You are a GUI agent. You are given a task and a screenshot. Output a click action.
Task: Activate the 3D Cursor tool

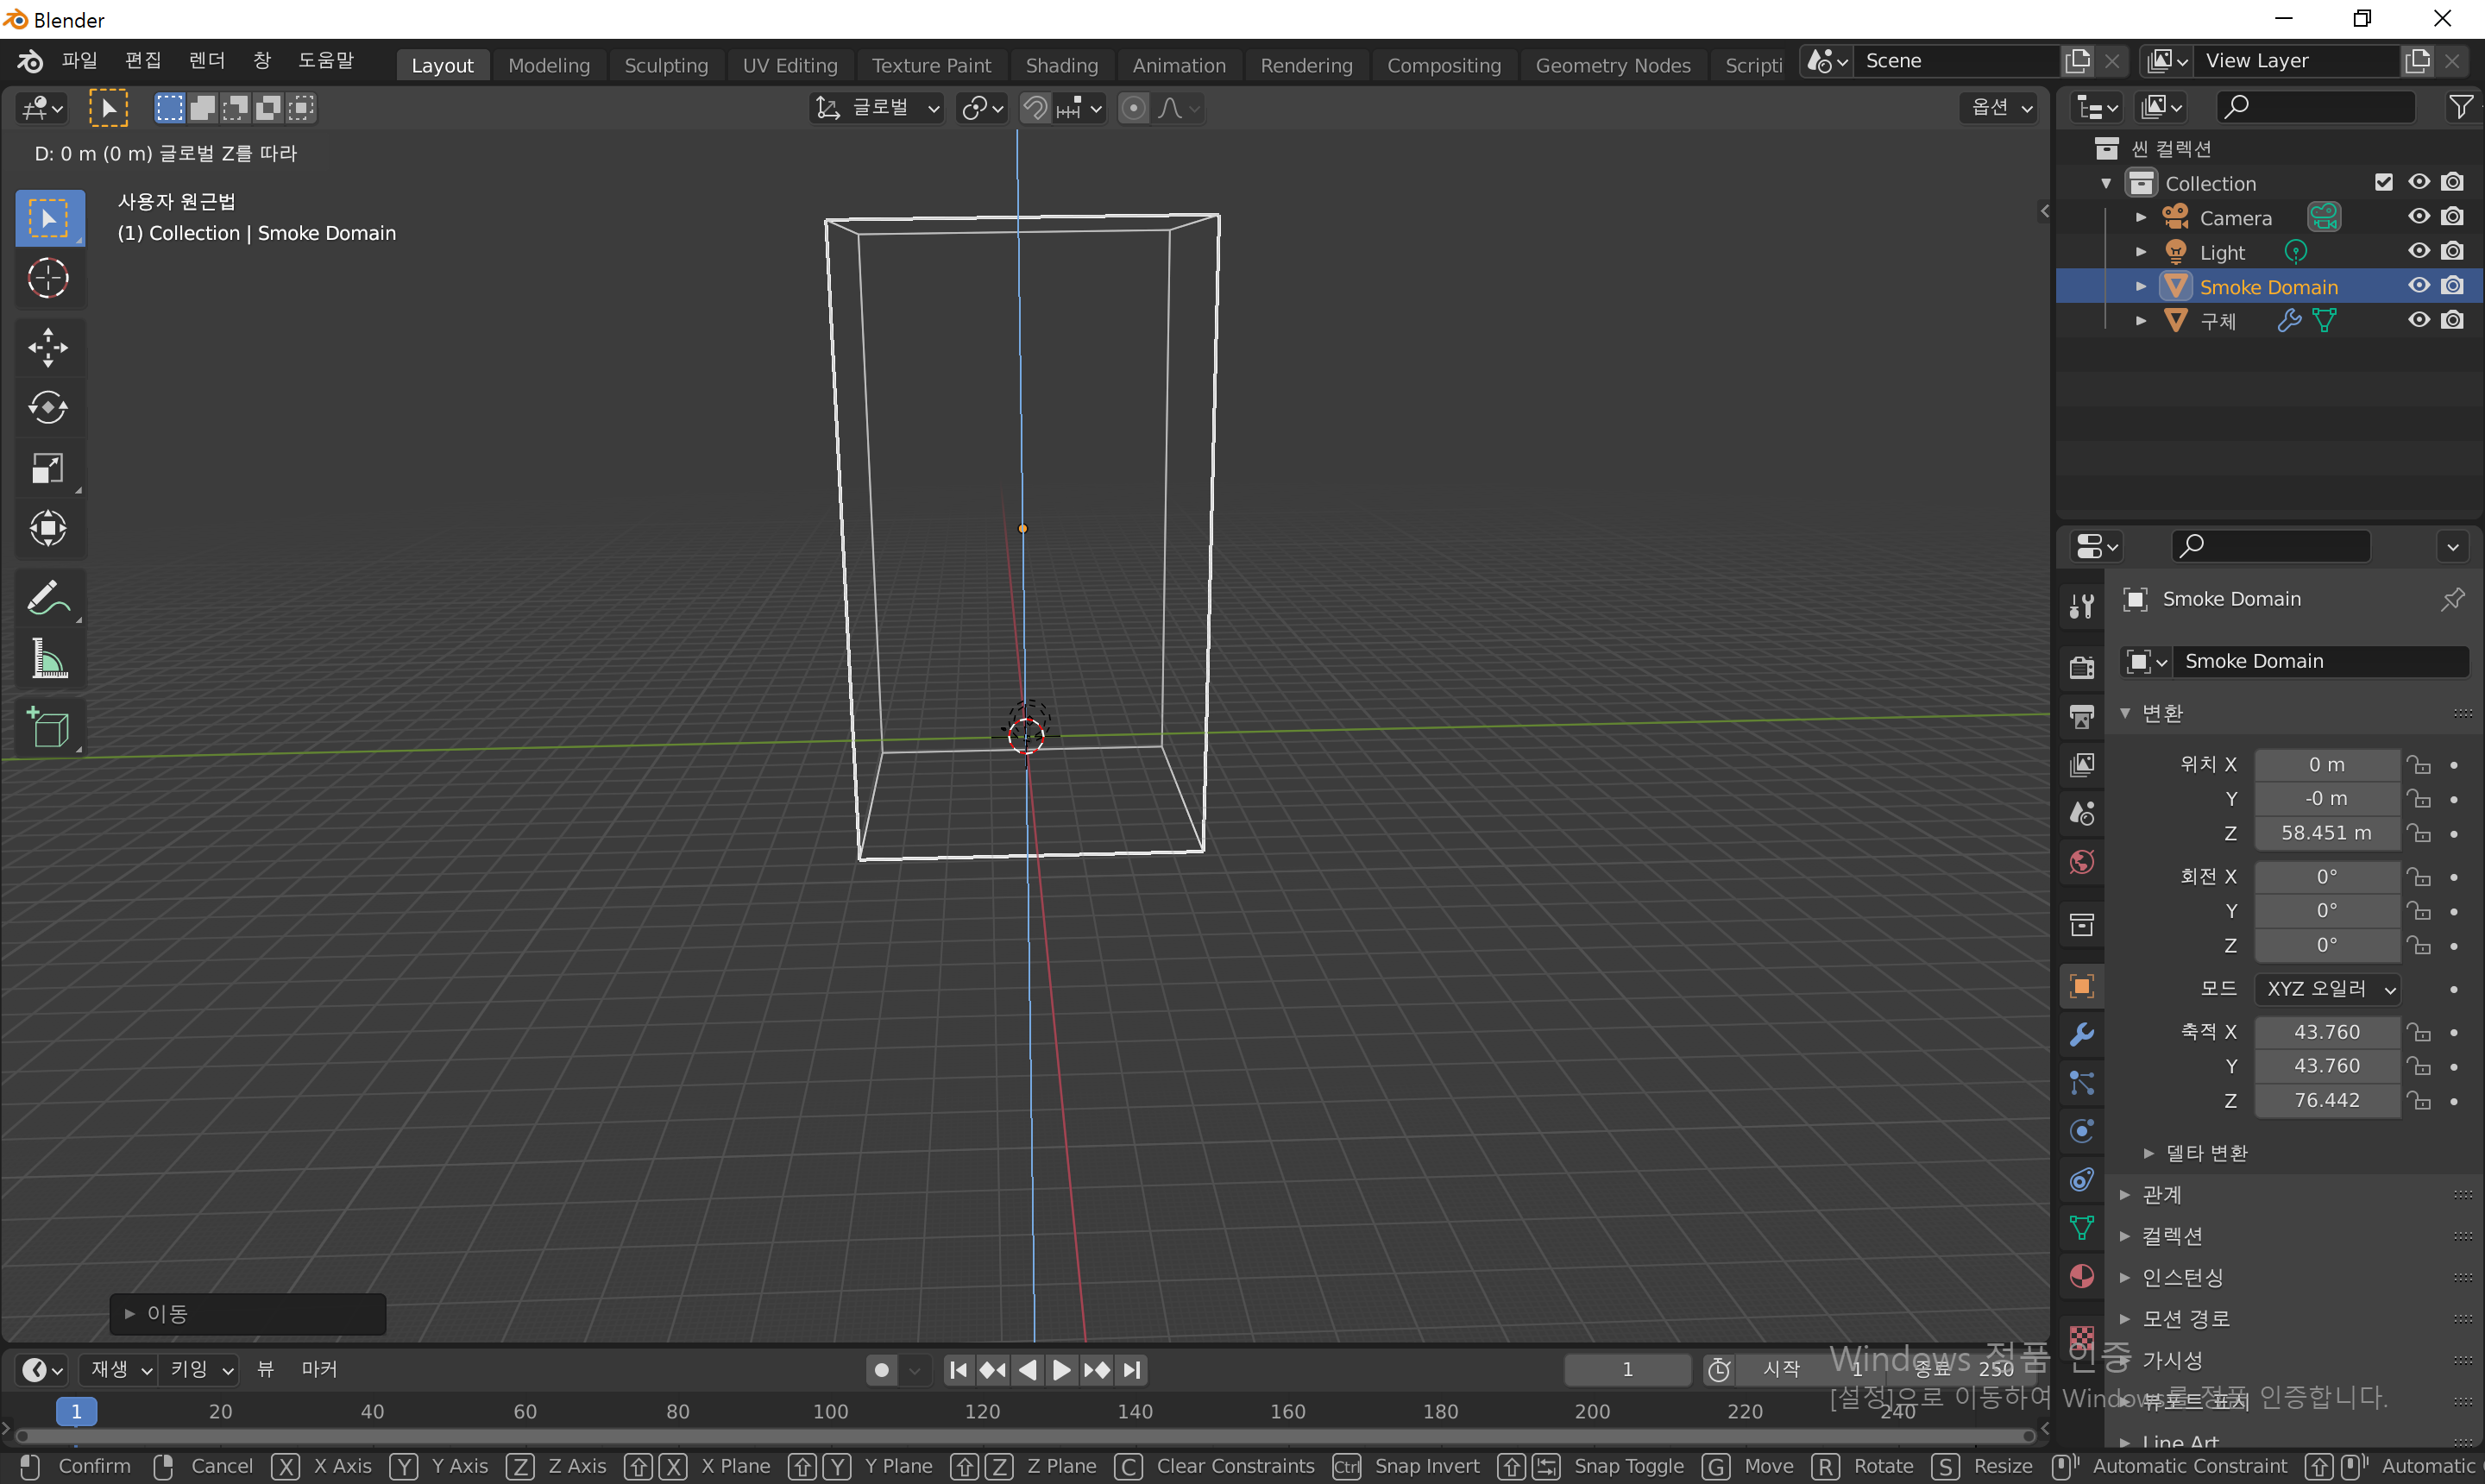point(49,278)
